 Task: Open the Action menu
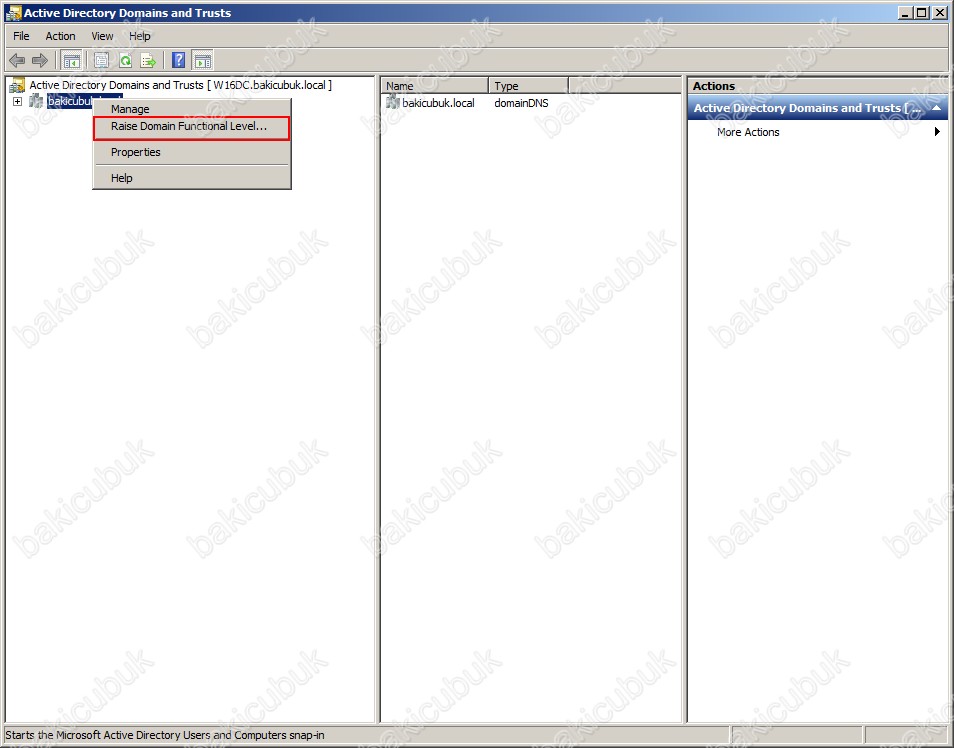coord(60,36)
